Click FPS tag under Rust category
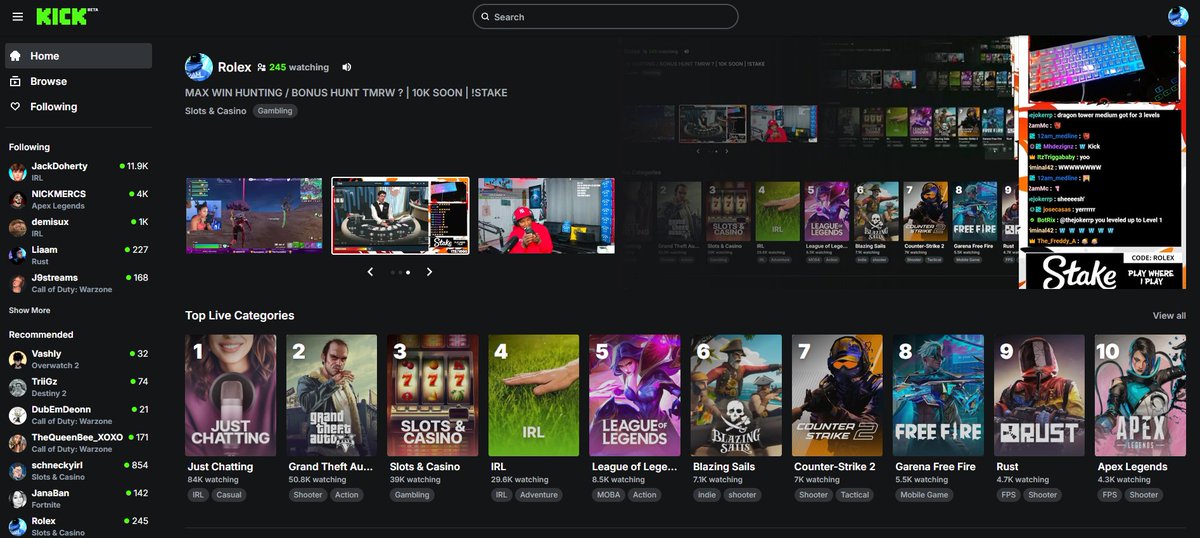The width and height of the screenshot is (1200, 538). 1009,495
